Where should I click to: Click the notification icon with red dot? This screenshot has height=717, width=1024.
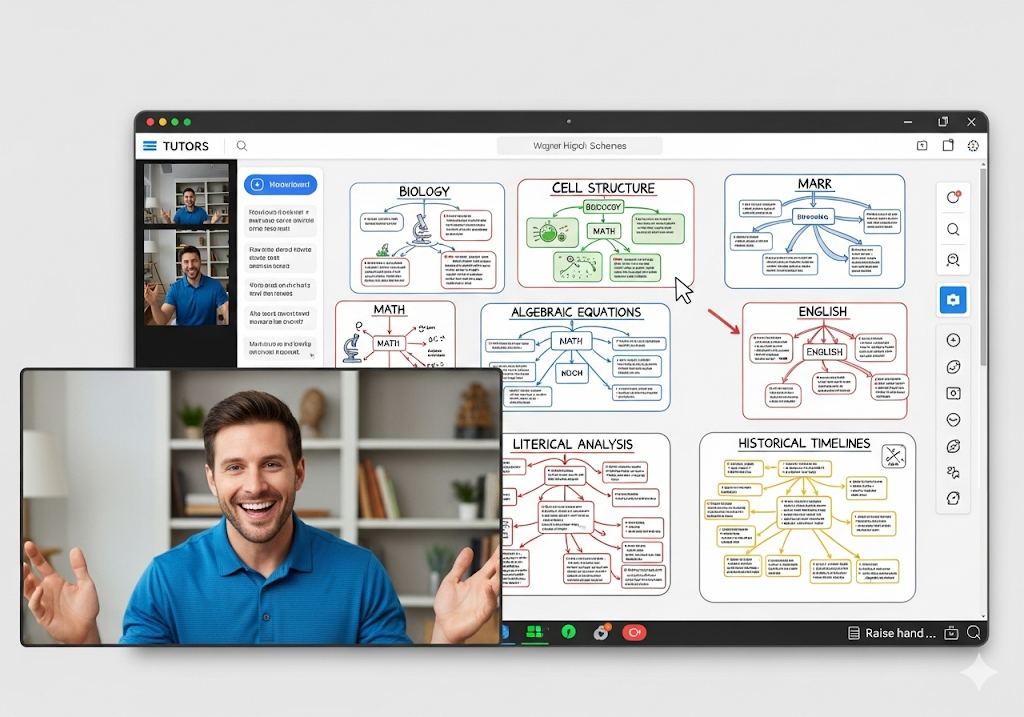point(953,197)
